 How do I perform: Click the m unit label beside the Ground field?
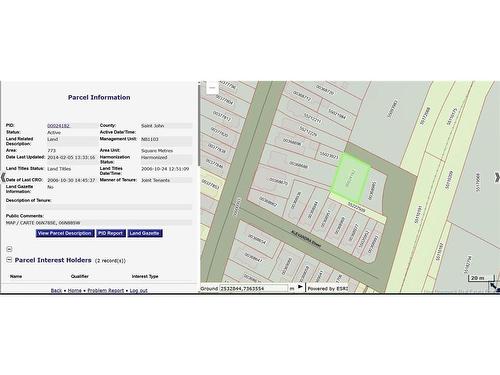tap(292, 289)
